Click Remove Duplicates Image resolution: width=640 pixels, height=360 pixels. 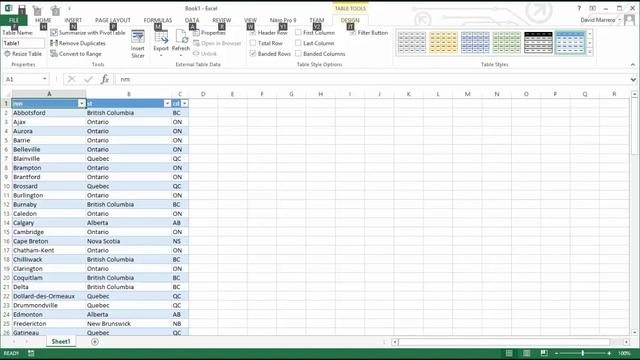click(78, 43)
